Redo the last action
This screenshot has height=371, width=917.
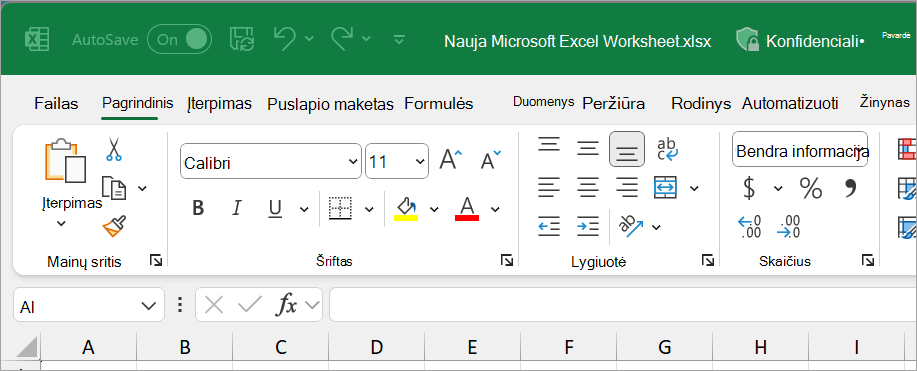pos(343,39)
